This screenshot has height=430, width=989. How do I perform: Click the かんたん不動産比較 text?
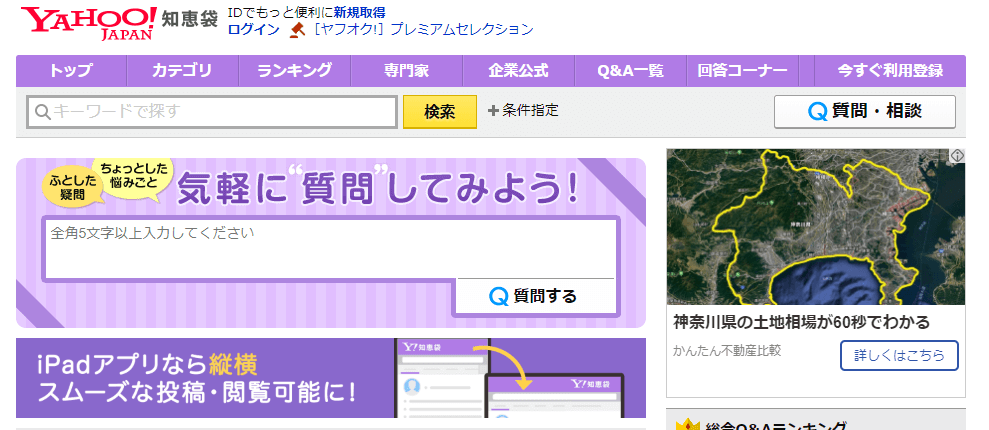tap(727, 351)
